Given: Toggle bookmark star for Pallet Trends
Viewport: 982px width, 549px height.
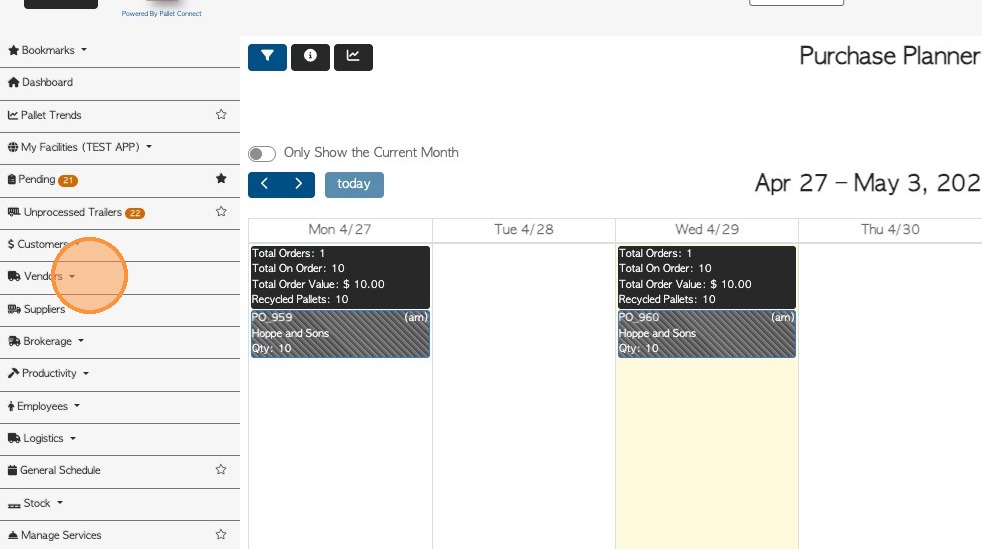Looking at the screenshot, I should 221,115.
